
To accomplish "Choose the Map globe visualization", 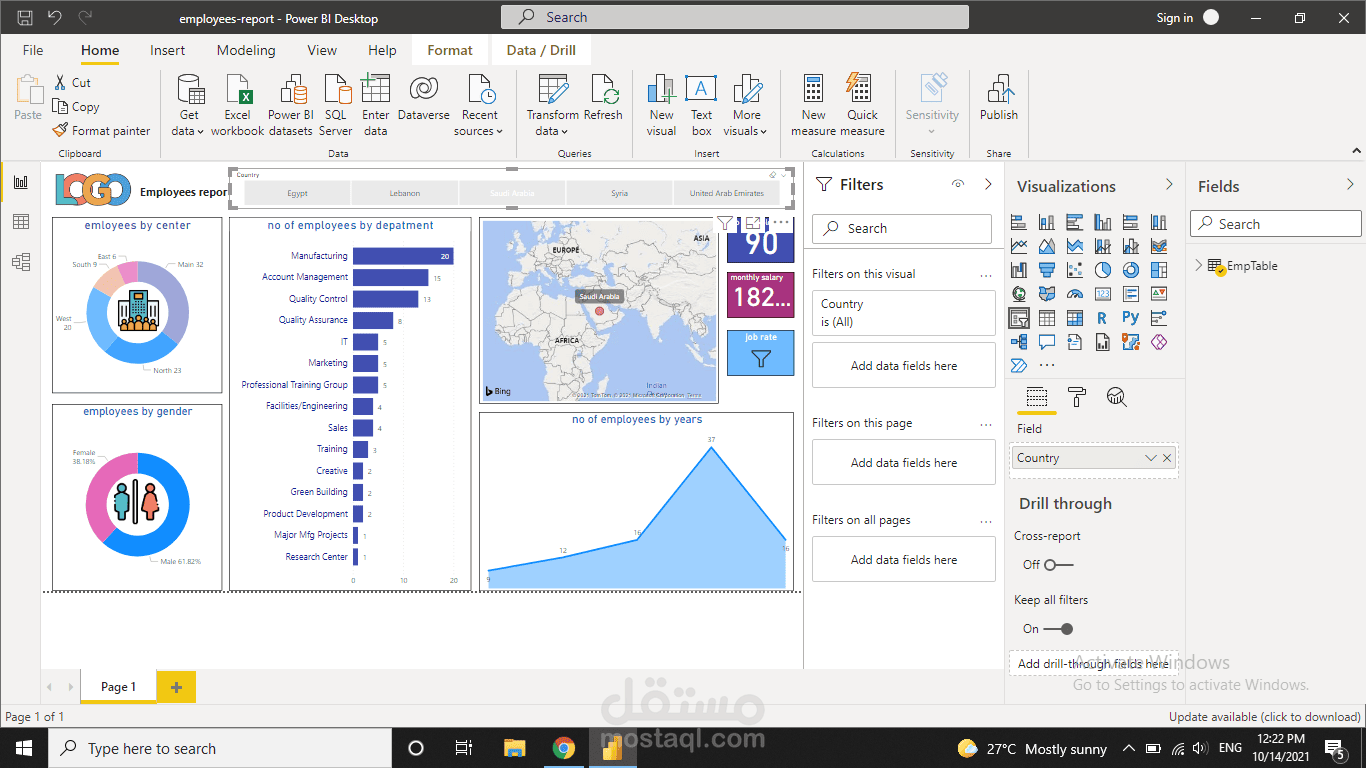I will 1019,294.
